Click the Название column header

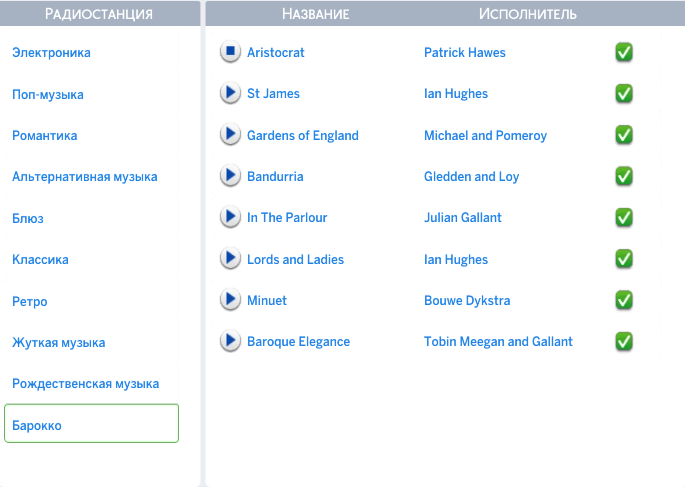coord(315,14)
